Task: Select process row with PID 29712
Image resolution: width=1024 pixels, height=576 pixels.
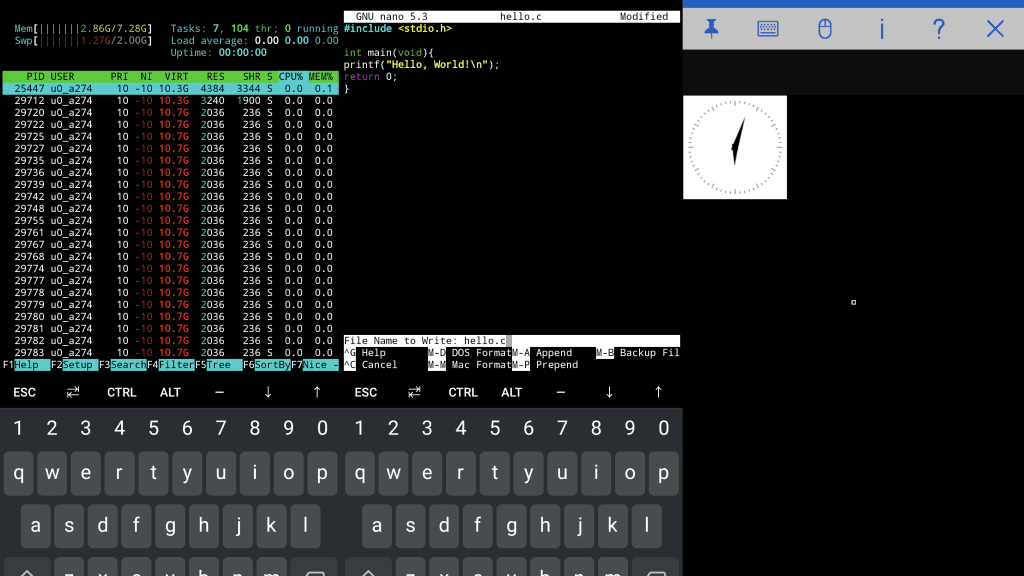Action: point(170,101)
